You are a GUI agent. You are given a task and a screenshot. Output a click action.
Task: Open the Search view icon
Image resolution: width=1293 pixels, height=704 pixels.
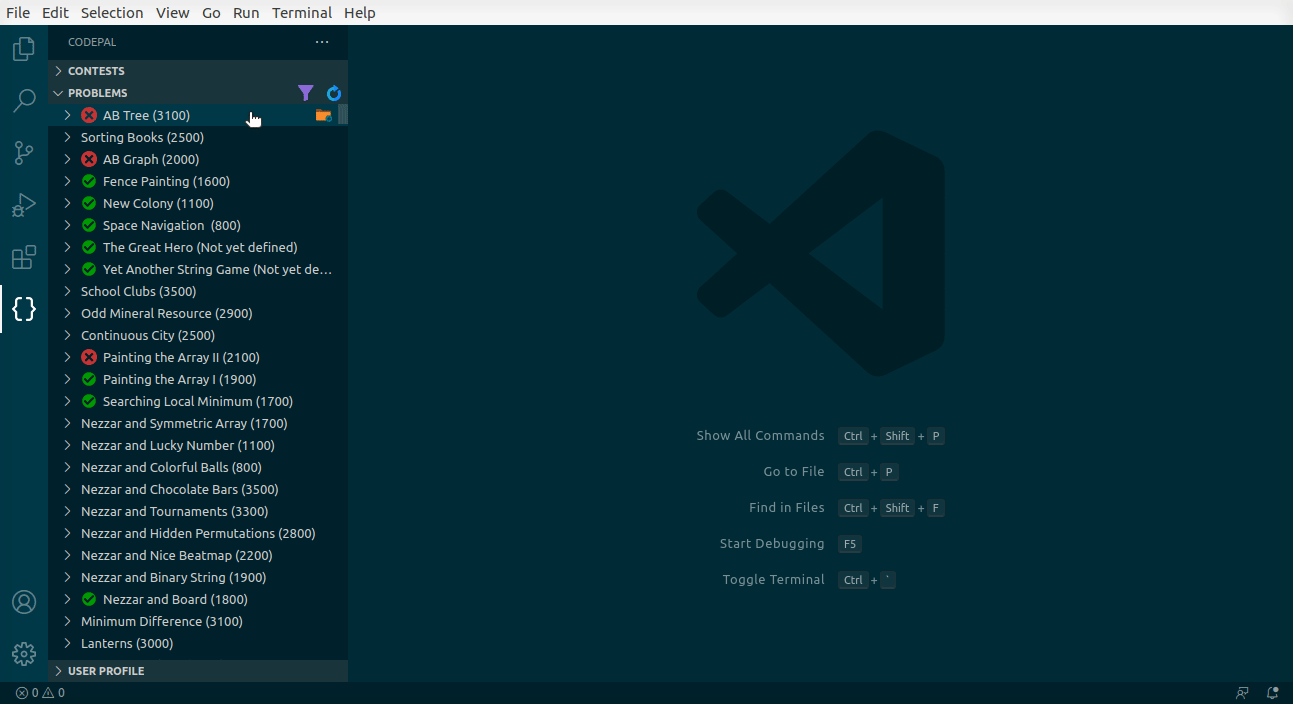click(x=24, y=101)
